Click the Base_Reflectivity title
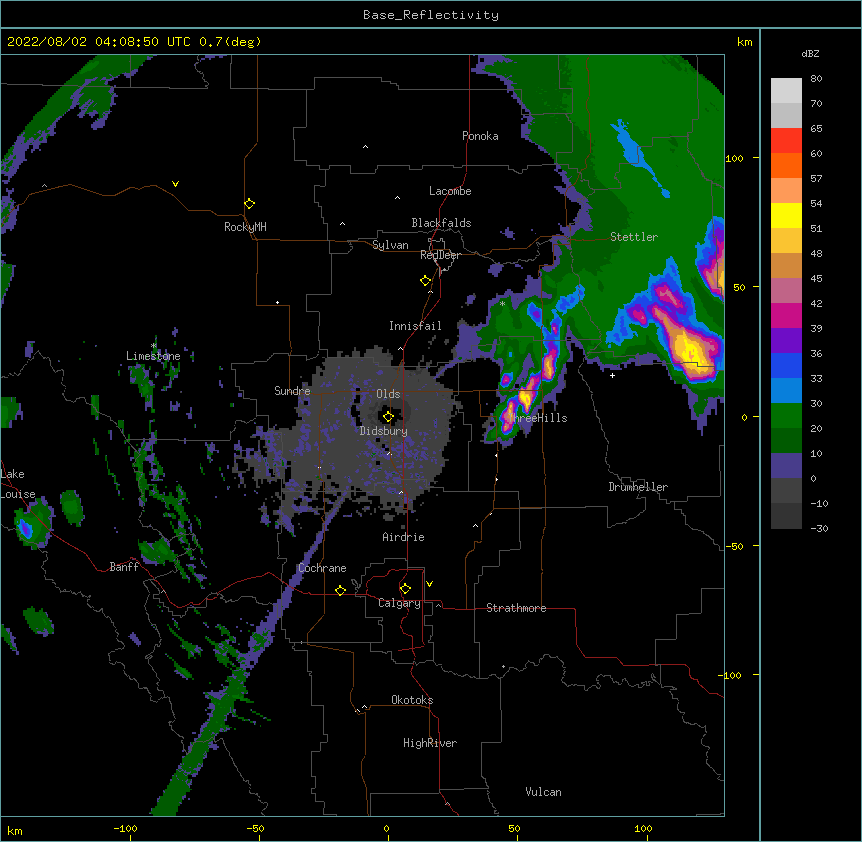 click(431, 15)
